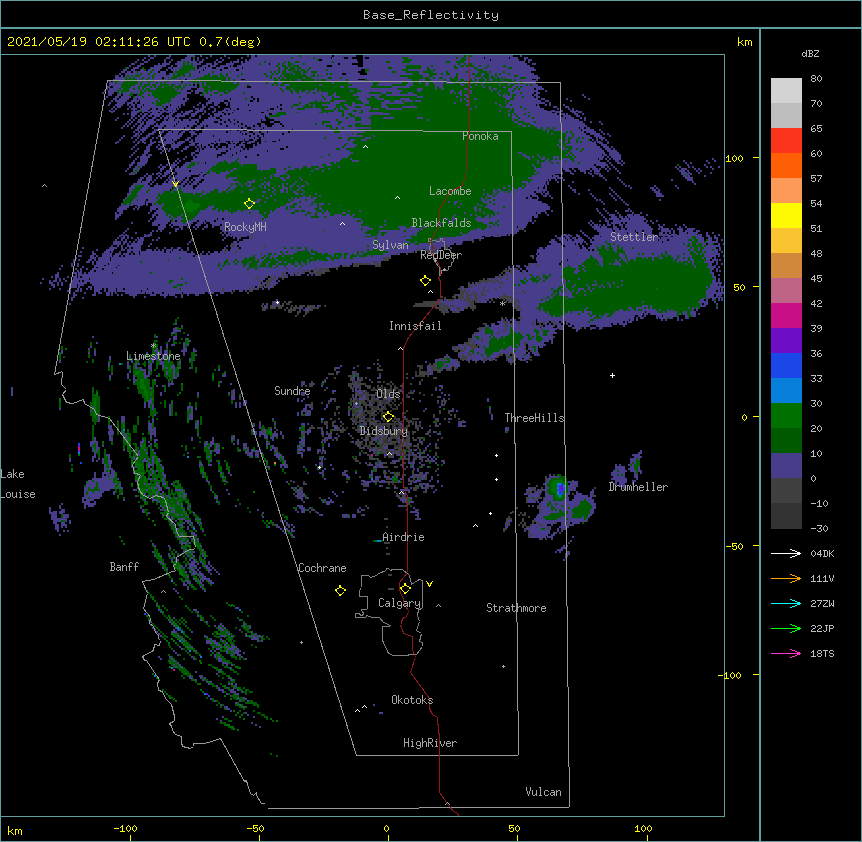The width and height of the screenshot is (862, 842).
Task: Pick the light gray top swatch in legend
Action: coord(786,90)
